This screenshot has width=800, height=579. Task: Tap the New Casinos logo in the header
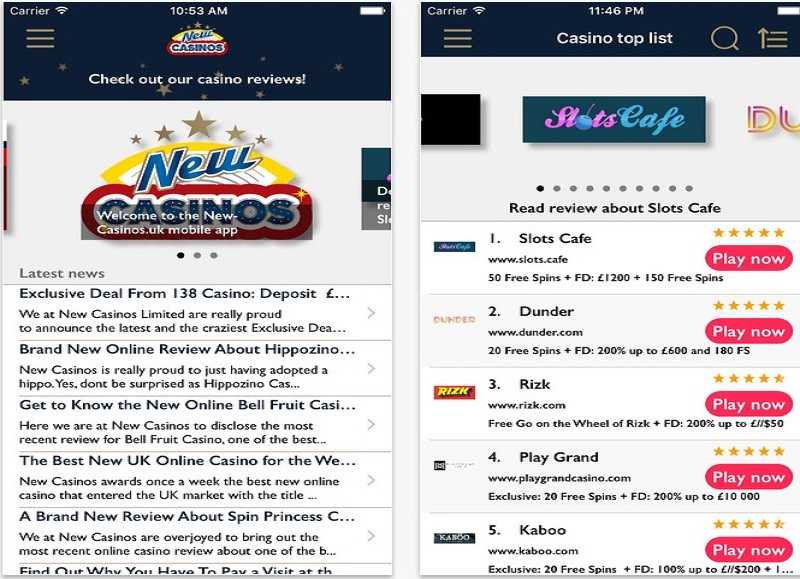click(x=197, y=40)
